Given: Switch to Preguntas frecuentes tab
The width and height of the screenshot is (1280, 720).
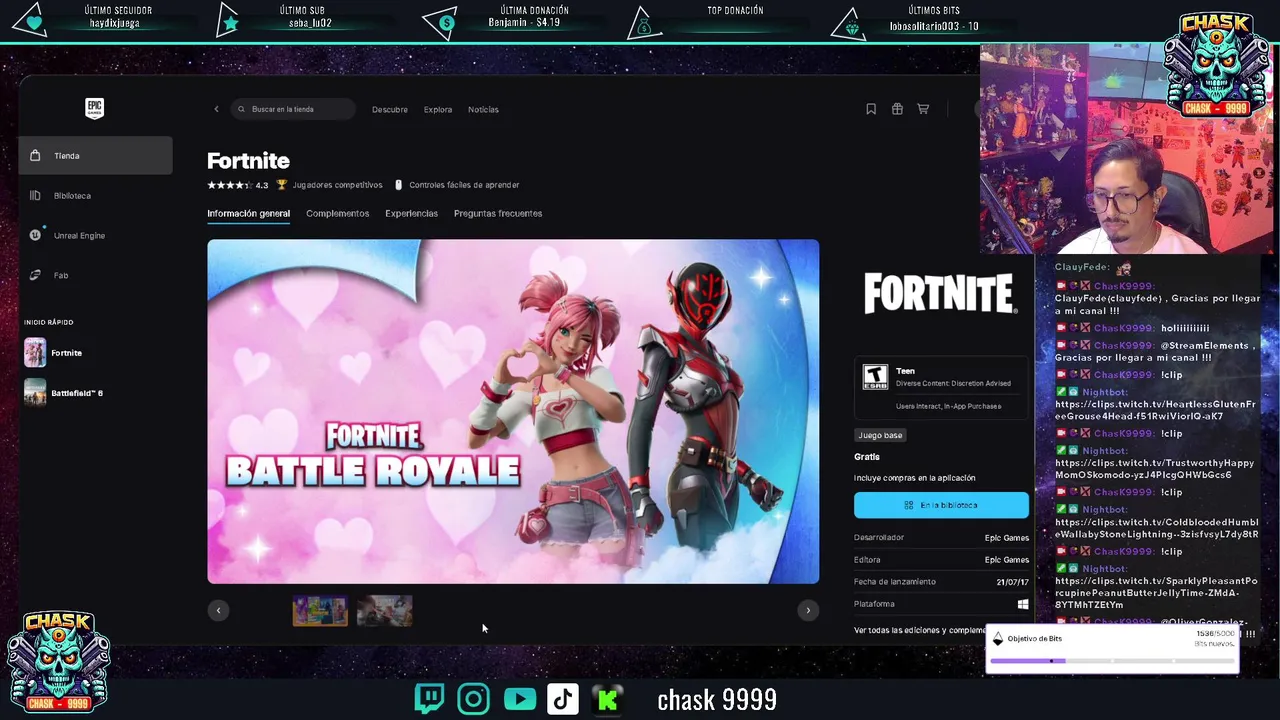Looking at the screenshot, I should (498, 213).
